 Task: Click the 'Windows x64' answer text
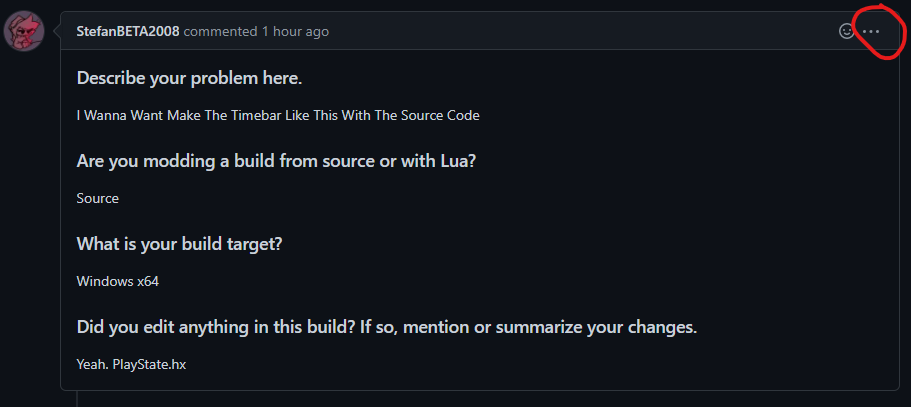tap(117, 282)
